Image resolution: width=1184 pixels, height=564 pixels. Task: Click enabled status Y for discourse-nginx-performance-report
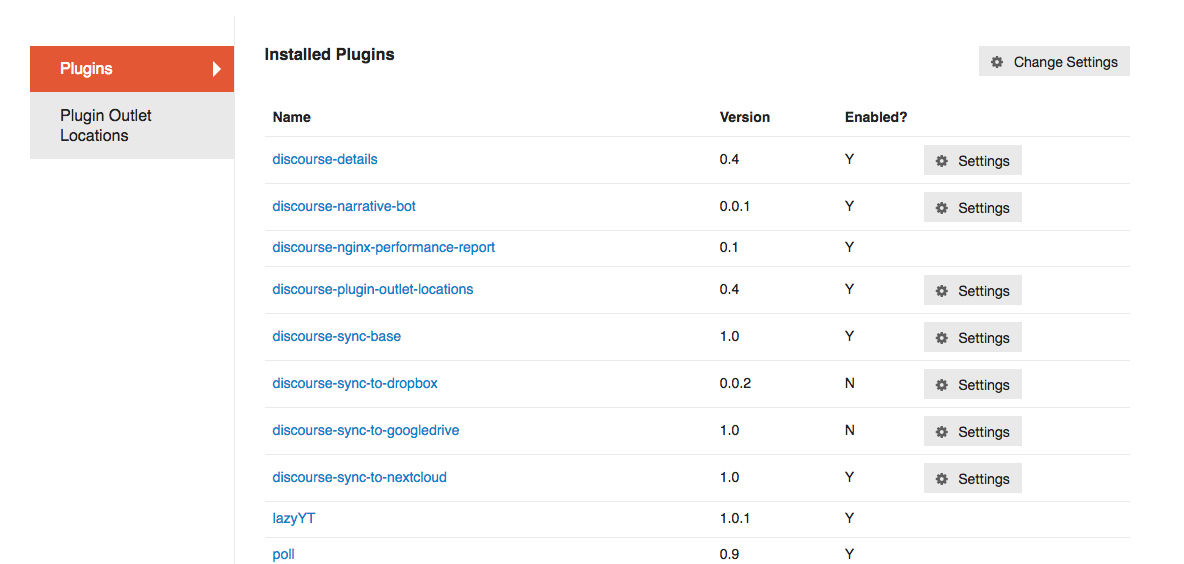[x=849, y=248]
